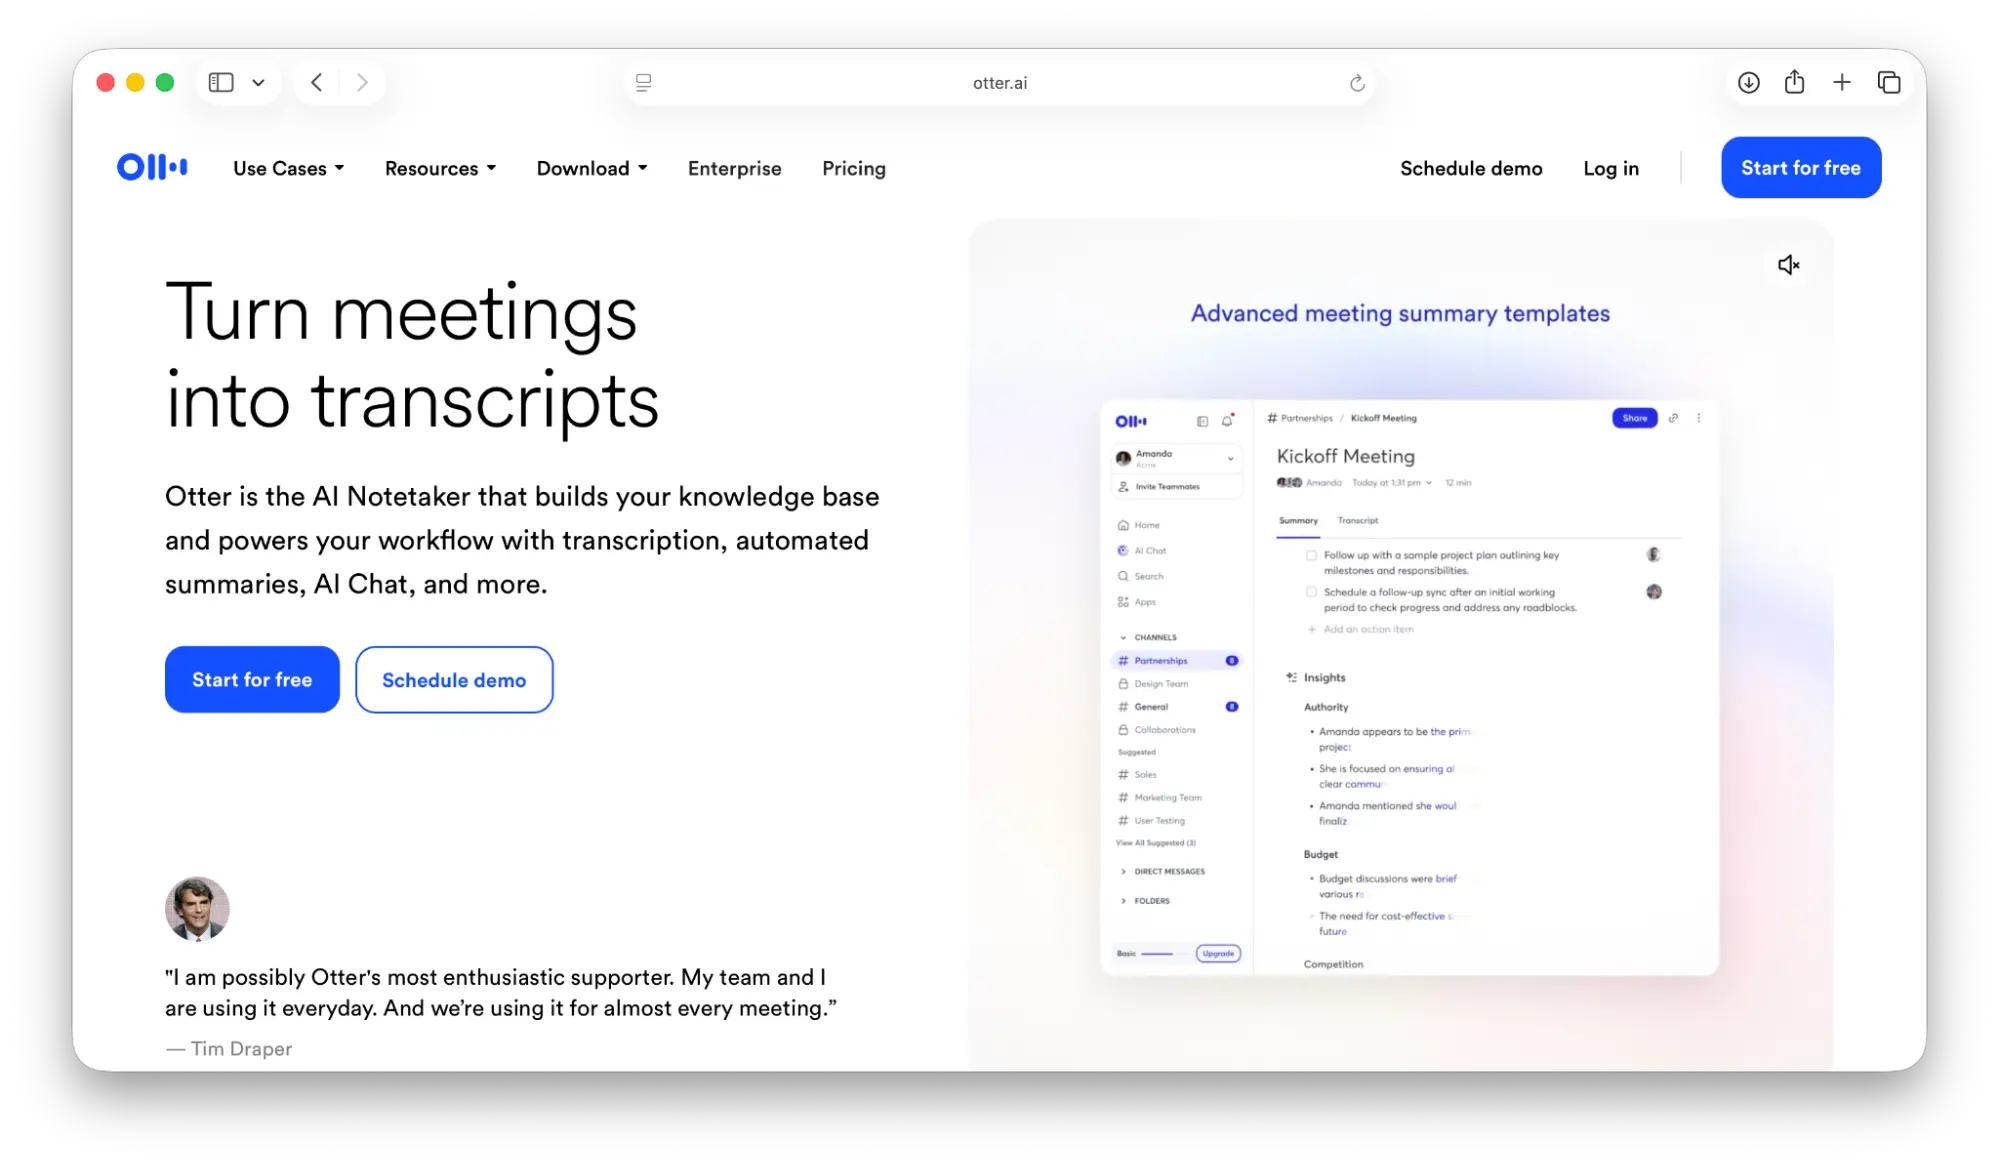
Task: Show Safari's sidebar using the sidebar icon
Action: 221,82
